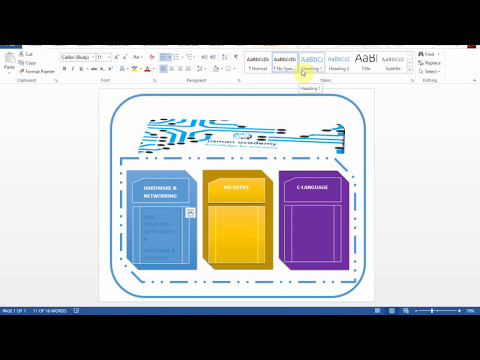This screenshot has height=360, width=480.
Task: Apply the Heading 1 style
Action: coord(312,63)
